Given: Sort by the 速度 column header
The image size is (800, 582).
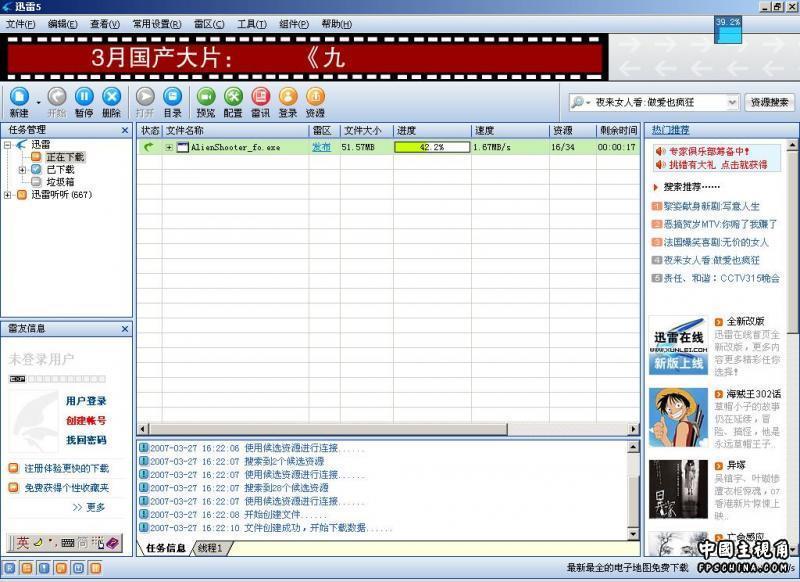Looking at the screenshot, I should point(510,131).
